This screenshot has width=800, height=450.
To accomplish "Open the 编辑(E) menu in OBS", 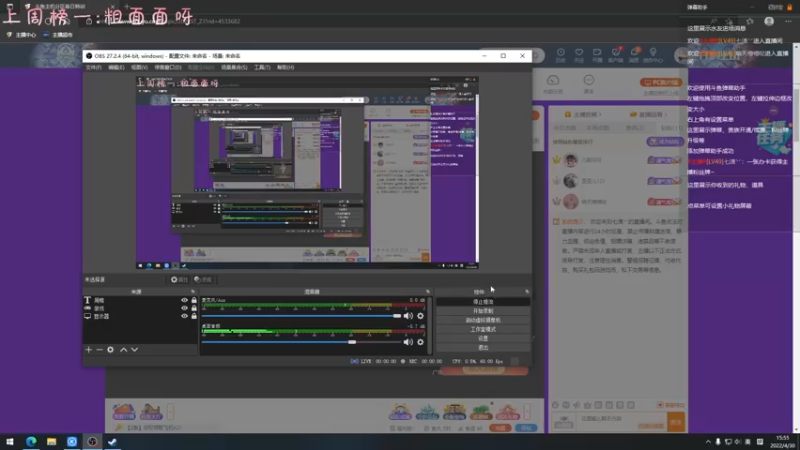I will [x=116, y=67].
